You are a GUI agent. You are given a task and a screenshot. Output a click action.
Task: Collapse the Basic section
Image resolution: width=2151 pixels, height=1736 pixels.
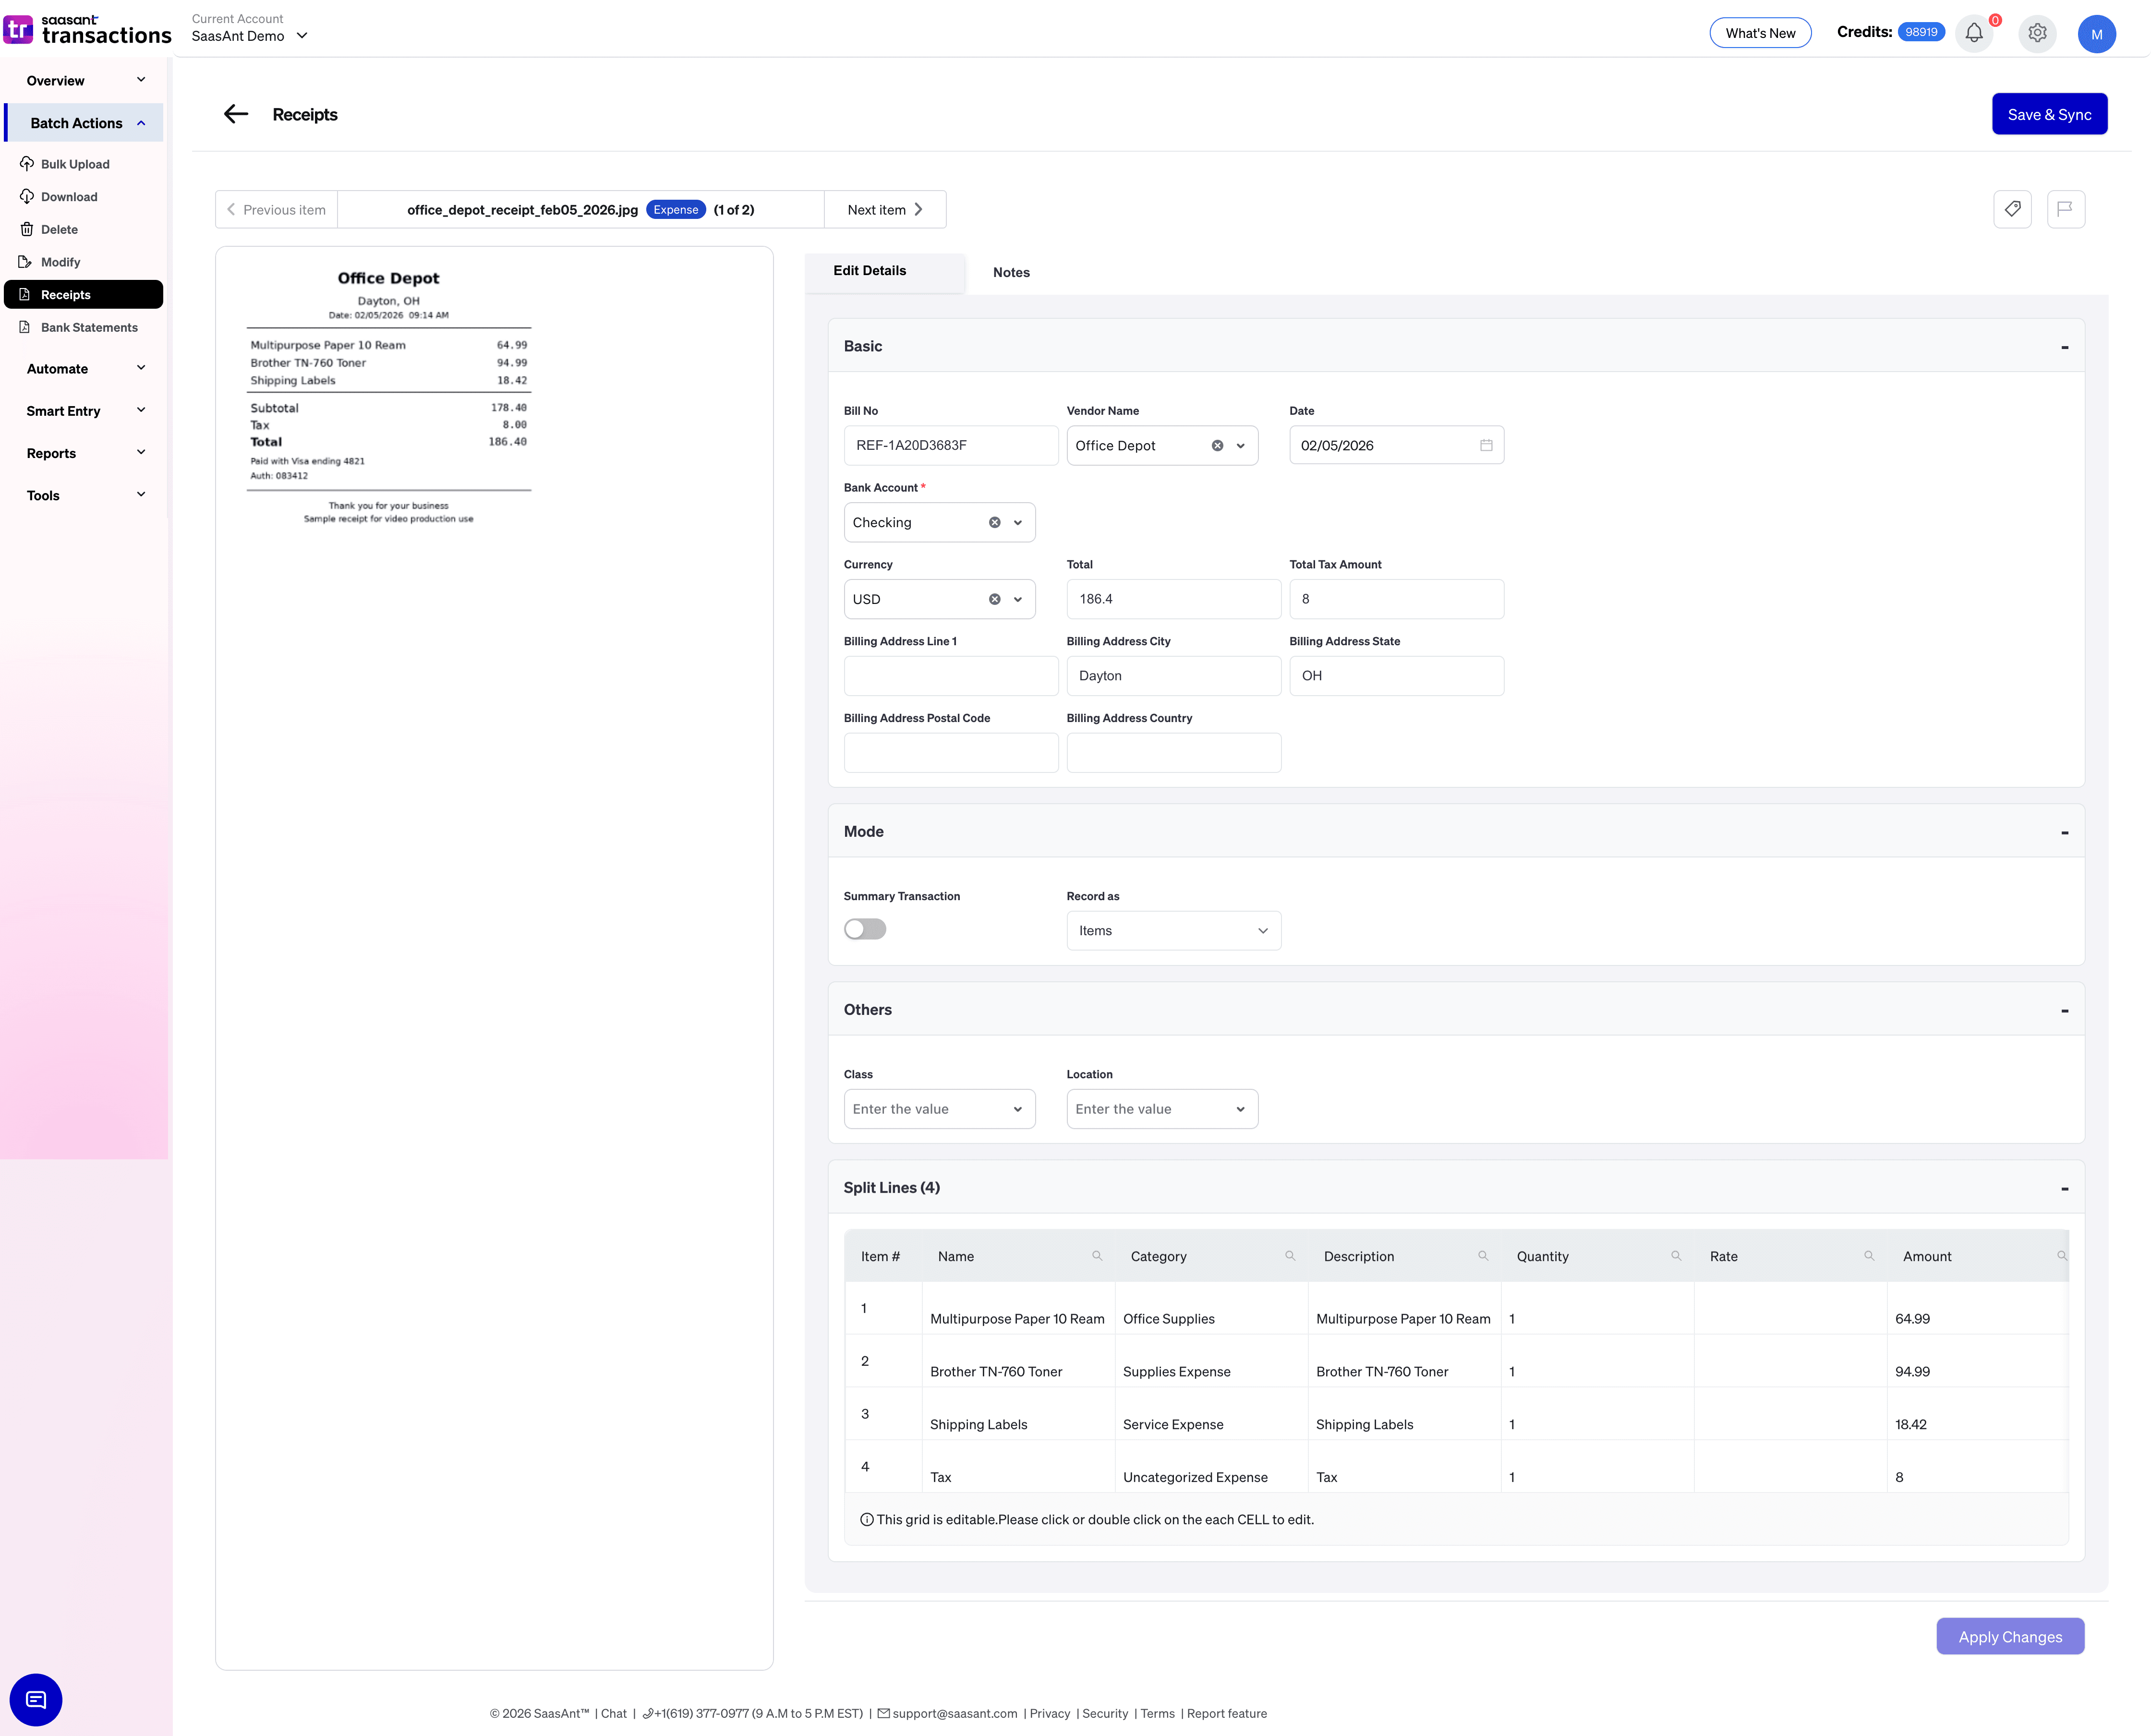point(2064,347)
